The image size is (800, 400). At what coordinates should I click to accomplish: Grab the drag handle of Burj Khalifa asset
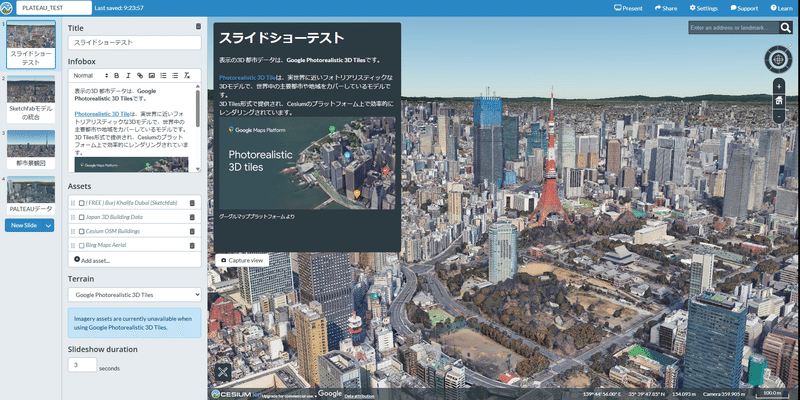pyautogui.click(x=73, y=203)
